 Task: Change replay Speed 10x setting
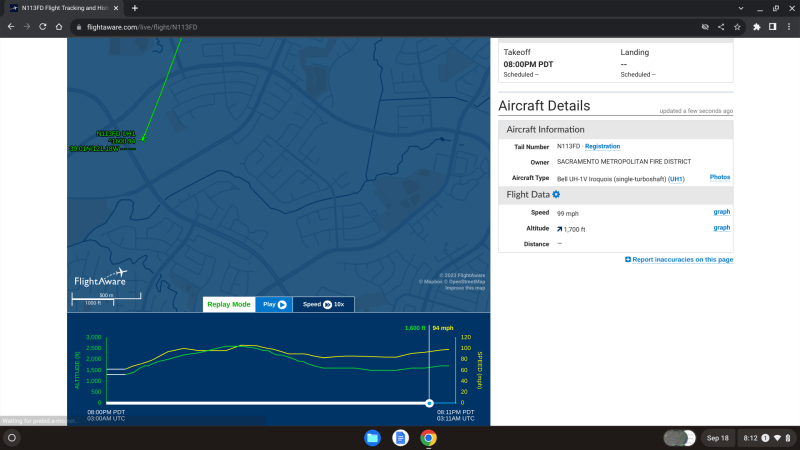[323, 305]
